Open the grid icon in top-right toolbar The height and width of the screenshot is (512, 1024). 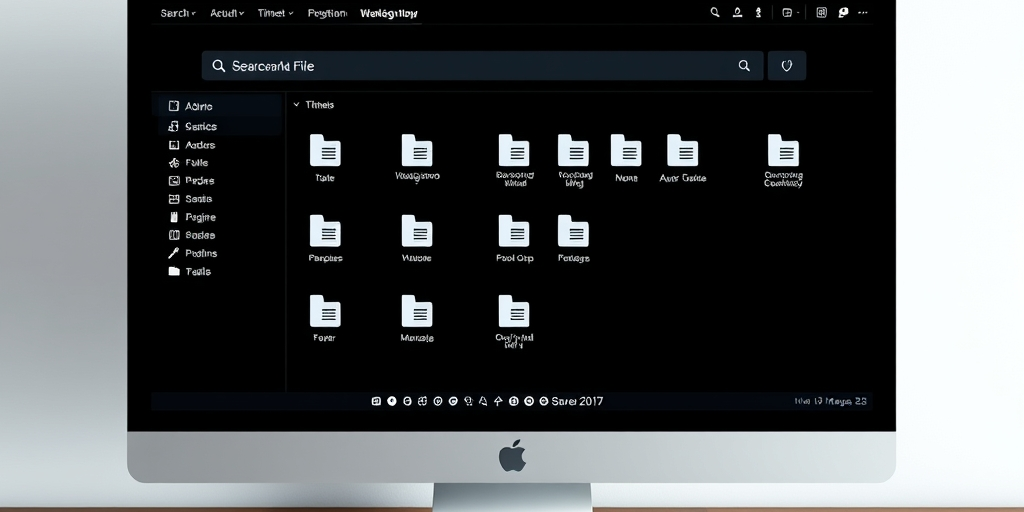click(822, 12)
